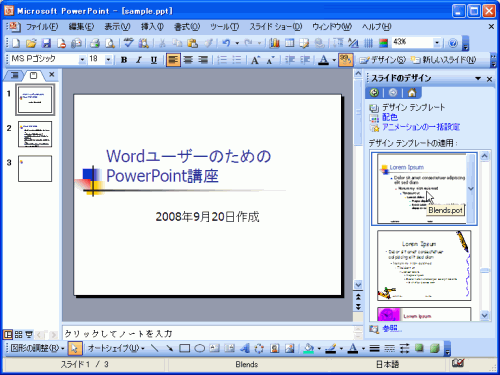Start slide show from view buttons
500x375 pixels.
click(x=29, y=334)
